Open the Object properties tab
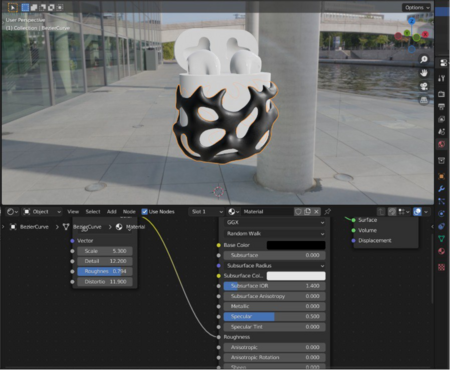 (442, 176)
